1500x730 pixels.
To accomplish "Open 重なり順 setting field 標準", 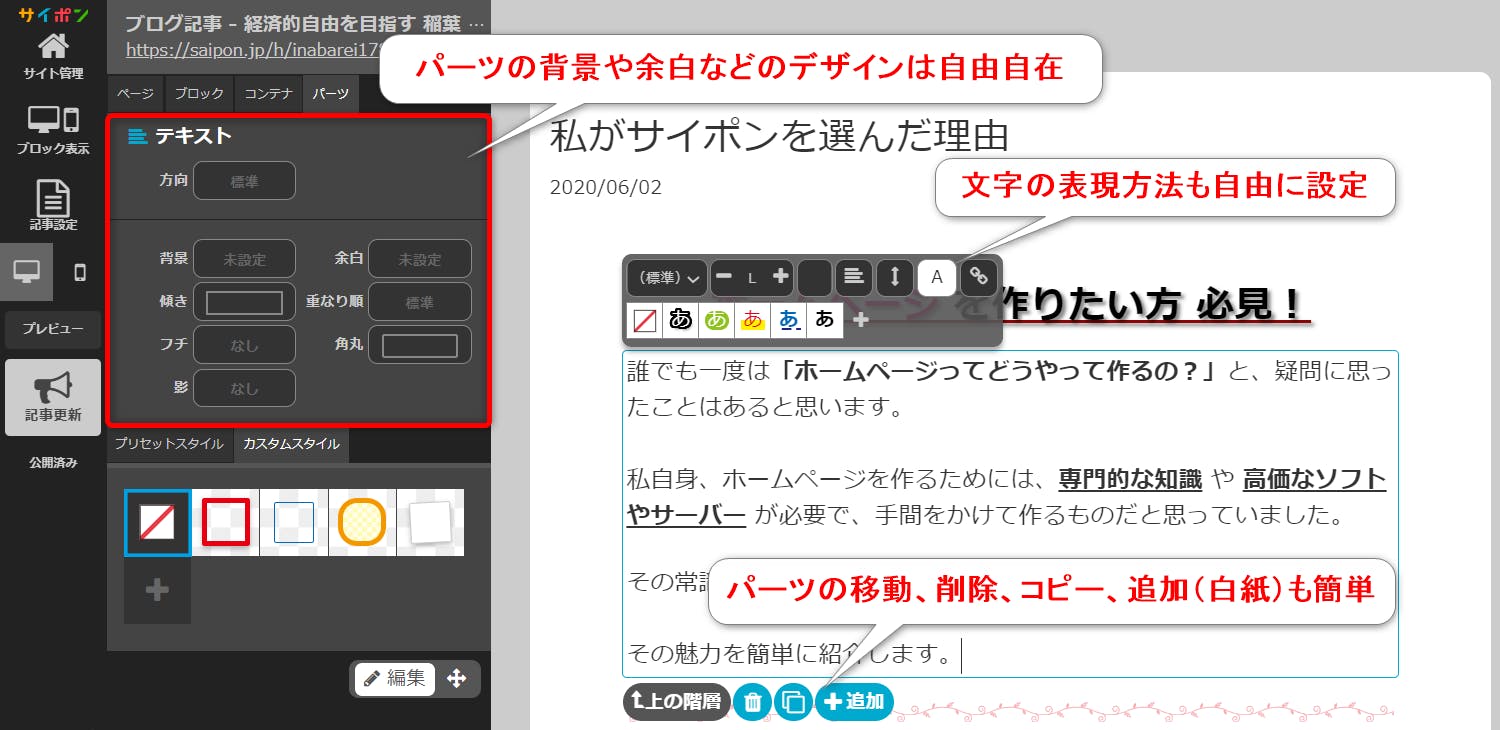I will [x=419, y=302].
